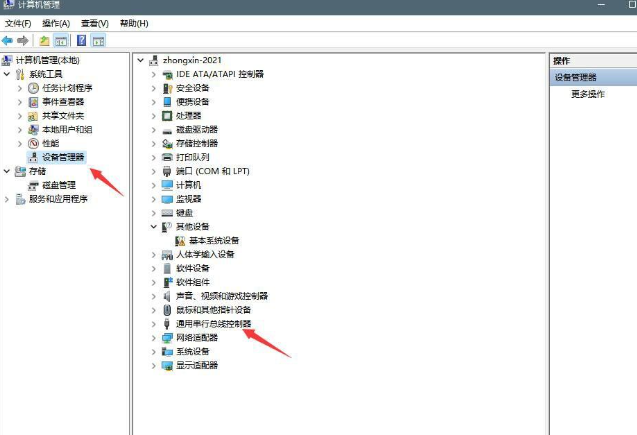Image resolution: width=637 pixels, height=435 pixels.
Task: Expand the 任务计划程序 node
Action: click(20, 88)
